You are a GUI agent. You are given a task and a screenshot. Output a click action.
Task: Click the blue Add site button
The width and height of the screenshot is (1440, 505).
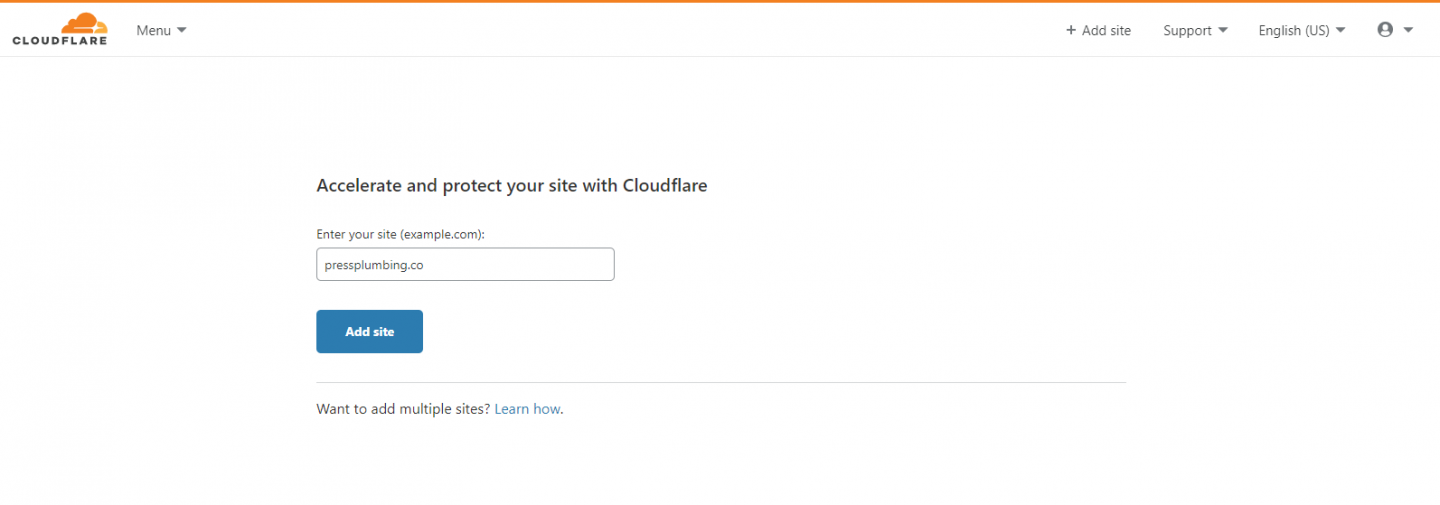(x=369, y=331)
